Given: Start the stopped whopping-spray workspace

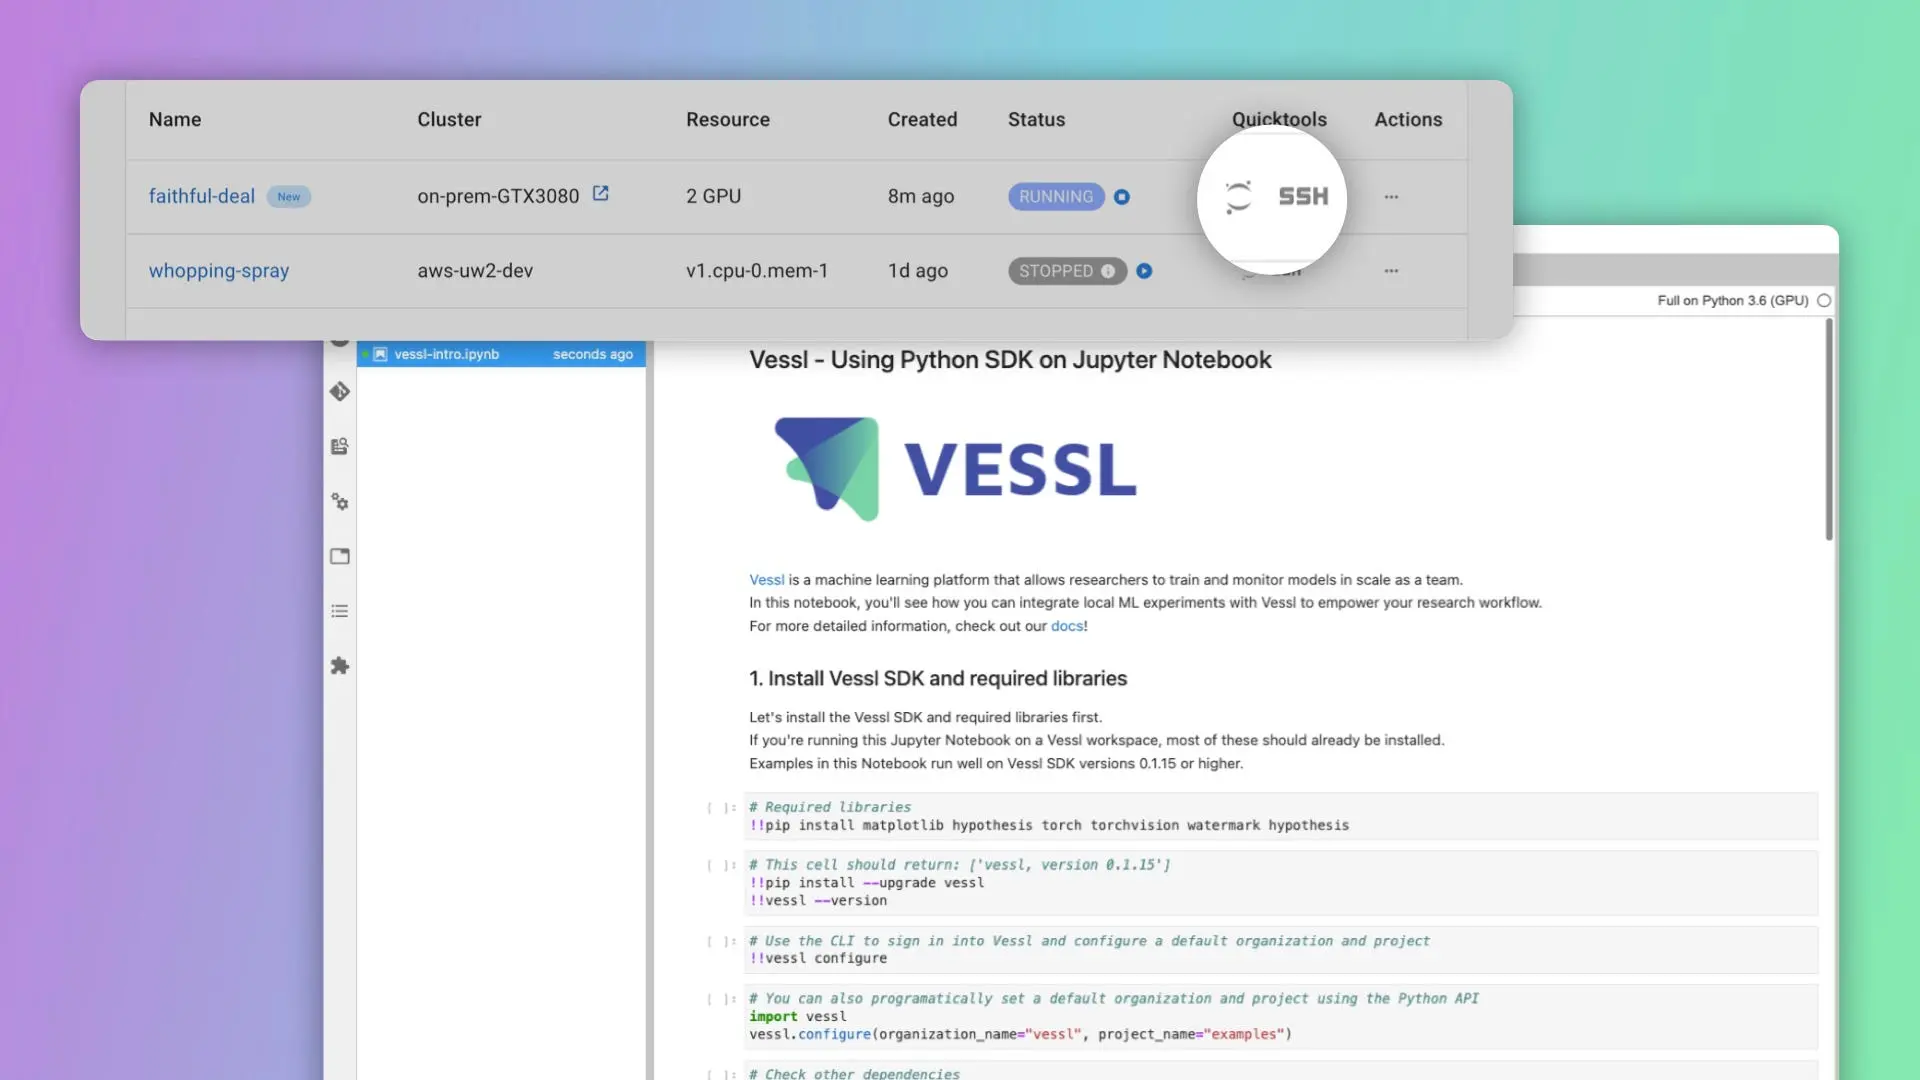Looking at the screenshot, I should point(1144,271).
